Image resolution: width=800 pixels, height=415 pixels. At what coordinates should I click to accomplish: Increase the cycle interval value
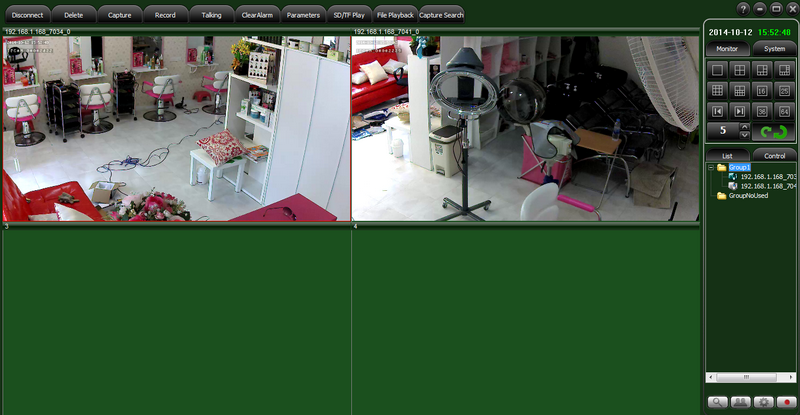tap(744, 127)
